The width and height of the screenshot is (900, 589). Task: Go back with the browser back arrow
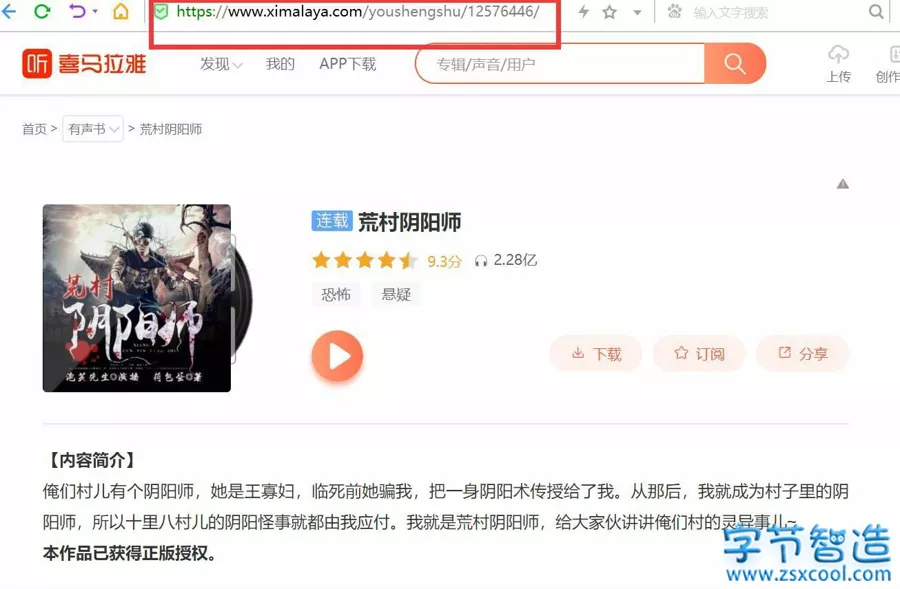[9, 11]
